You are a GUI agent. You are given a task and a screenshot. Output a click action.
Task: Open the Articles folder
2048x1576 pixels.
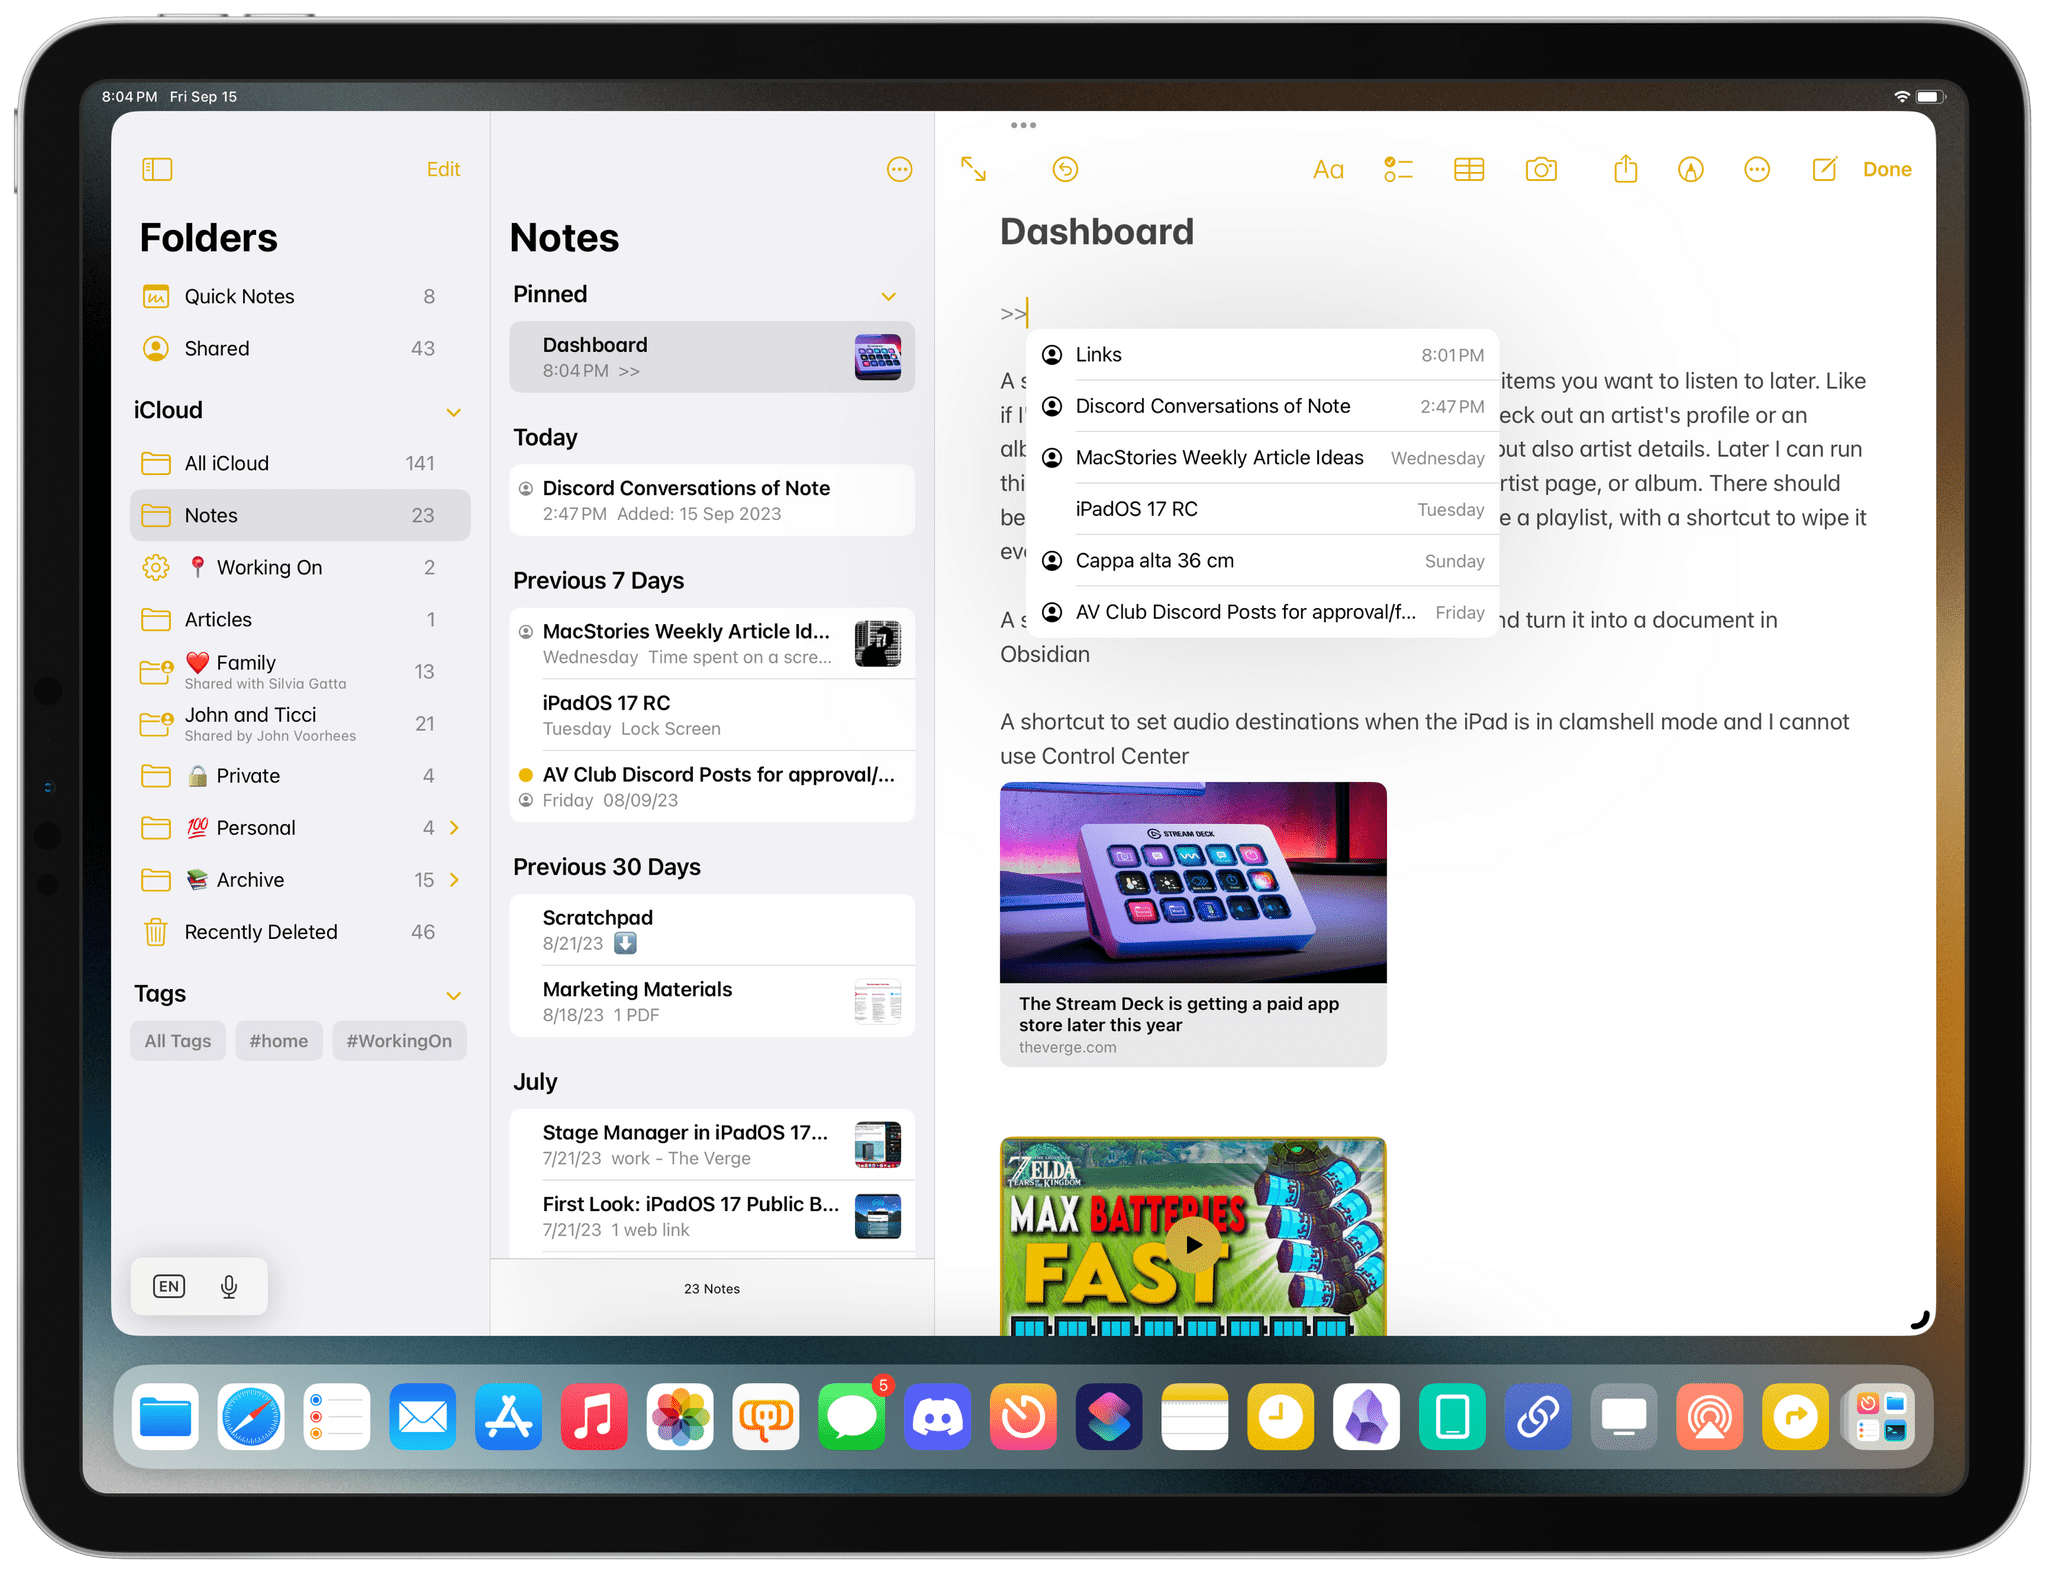click(300, 619)
